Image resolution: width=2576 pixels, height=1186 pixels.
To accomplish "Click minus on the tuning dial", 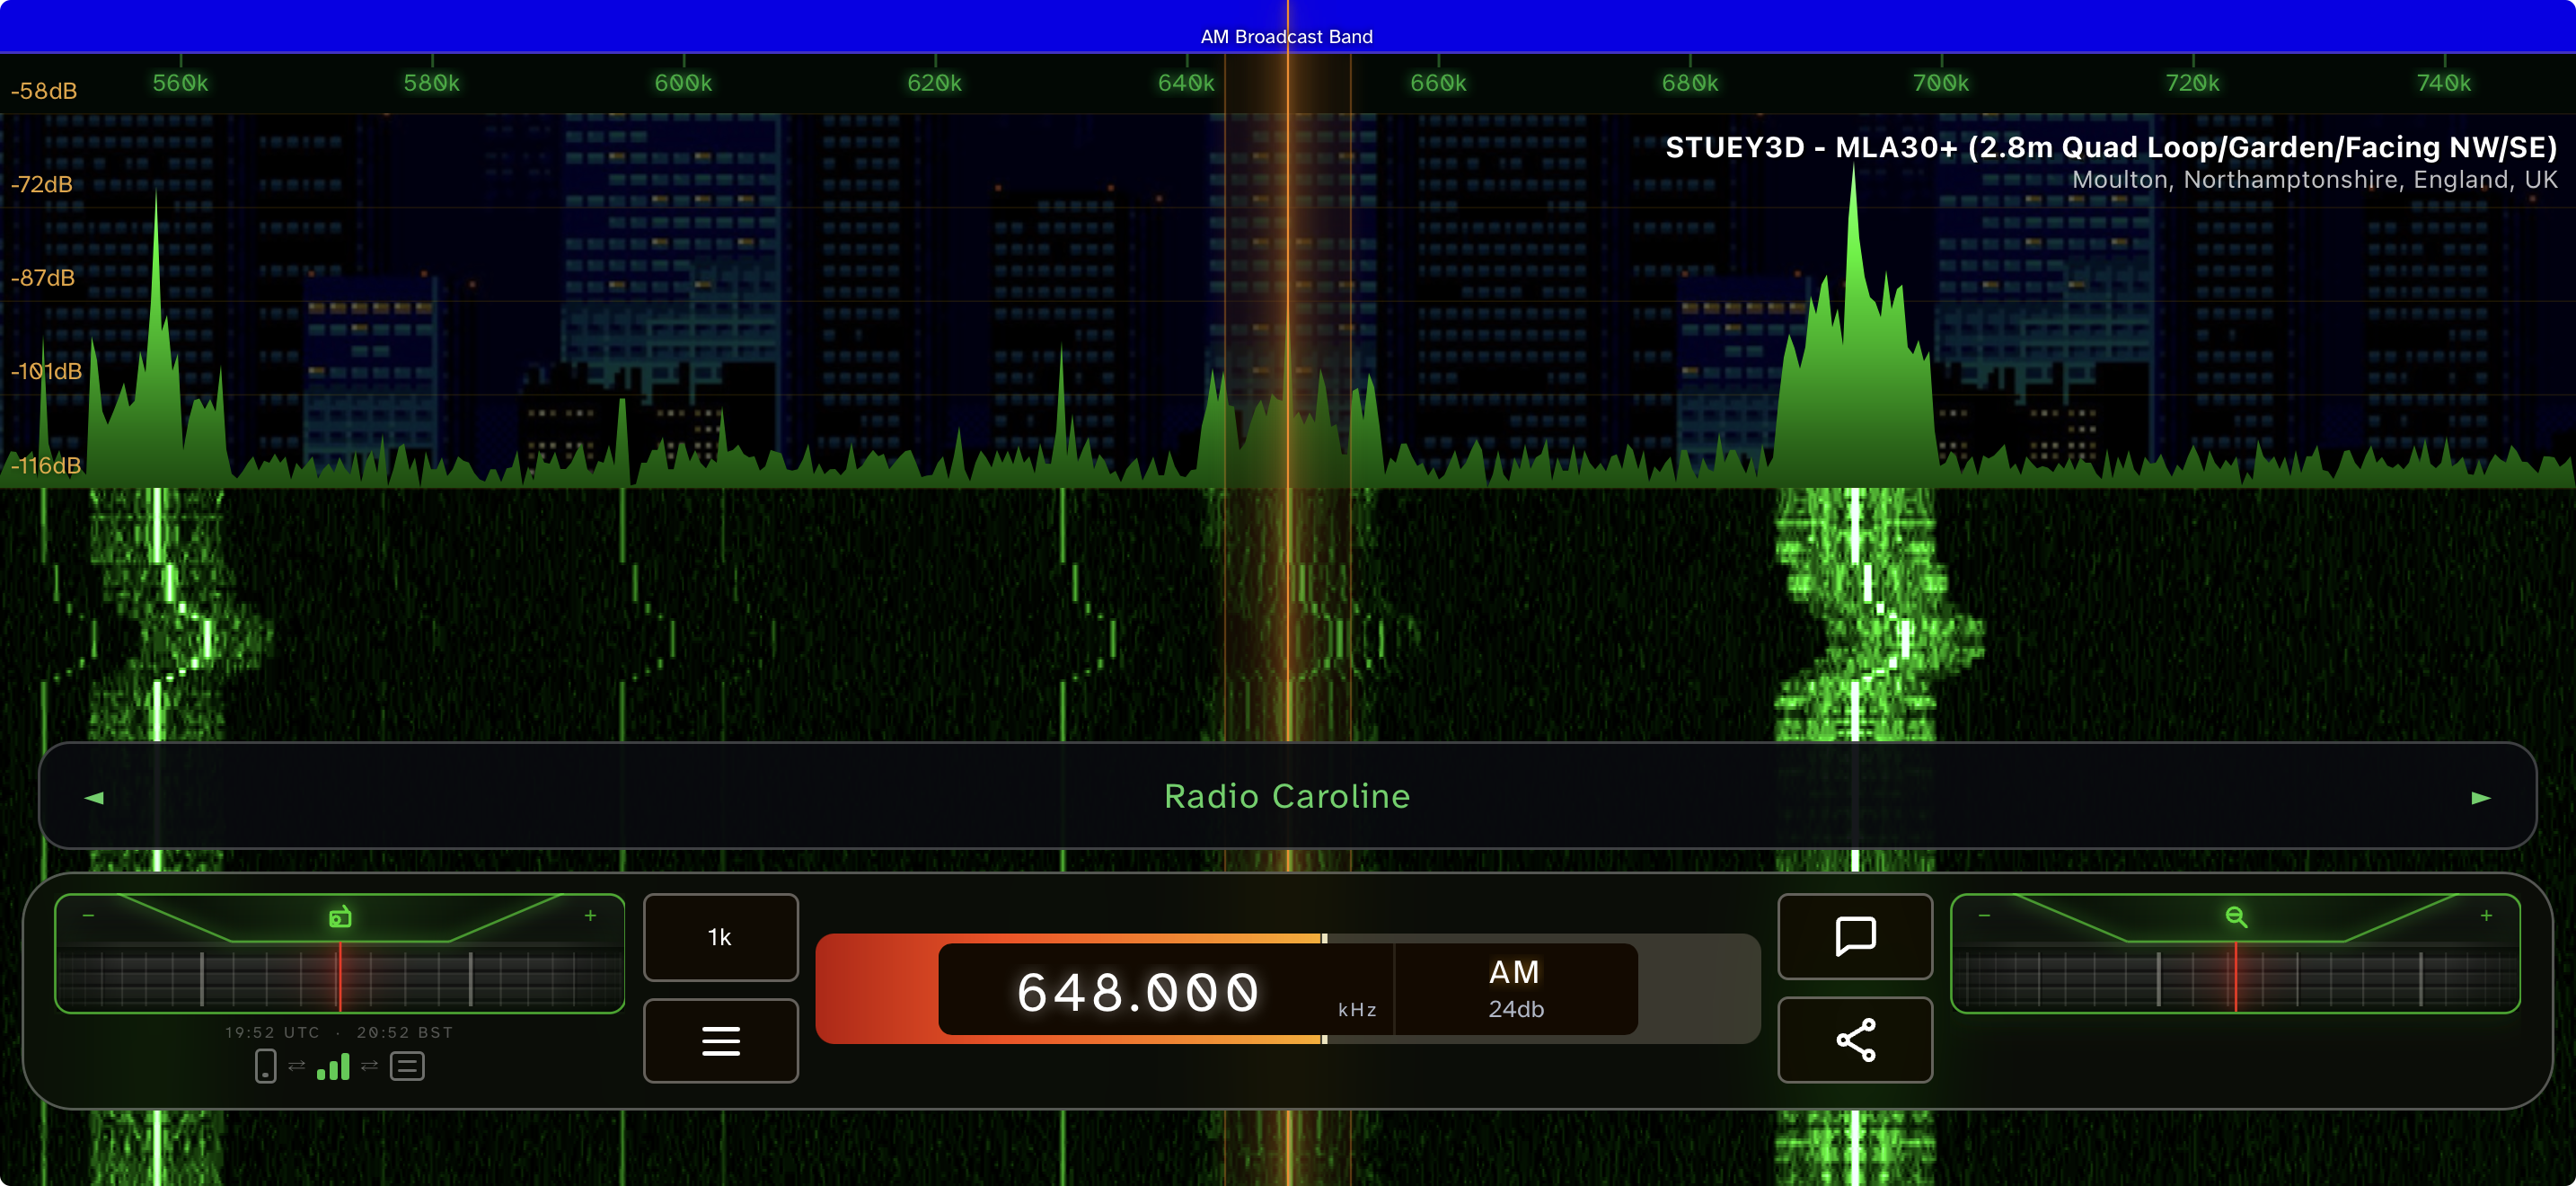I will click(x=88, y=915).
